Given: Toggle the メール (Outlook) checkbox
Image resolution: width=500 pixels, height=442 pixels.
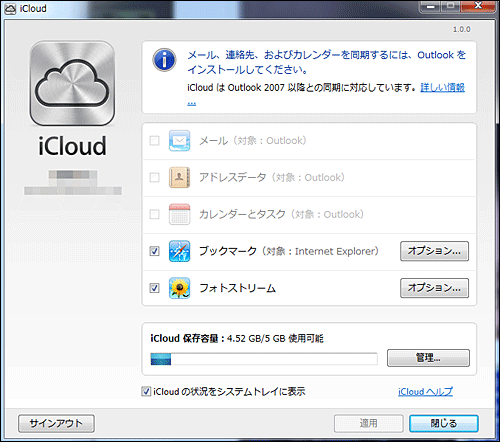Looking at the screenshot, I should point(154,141).
